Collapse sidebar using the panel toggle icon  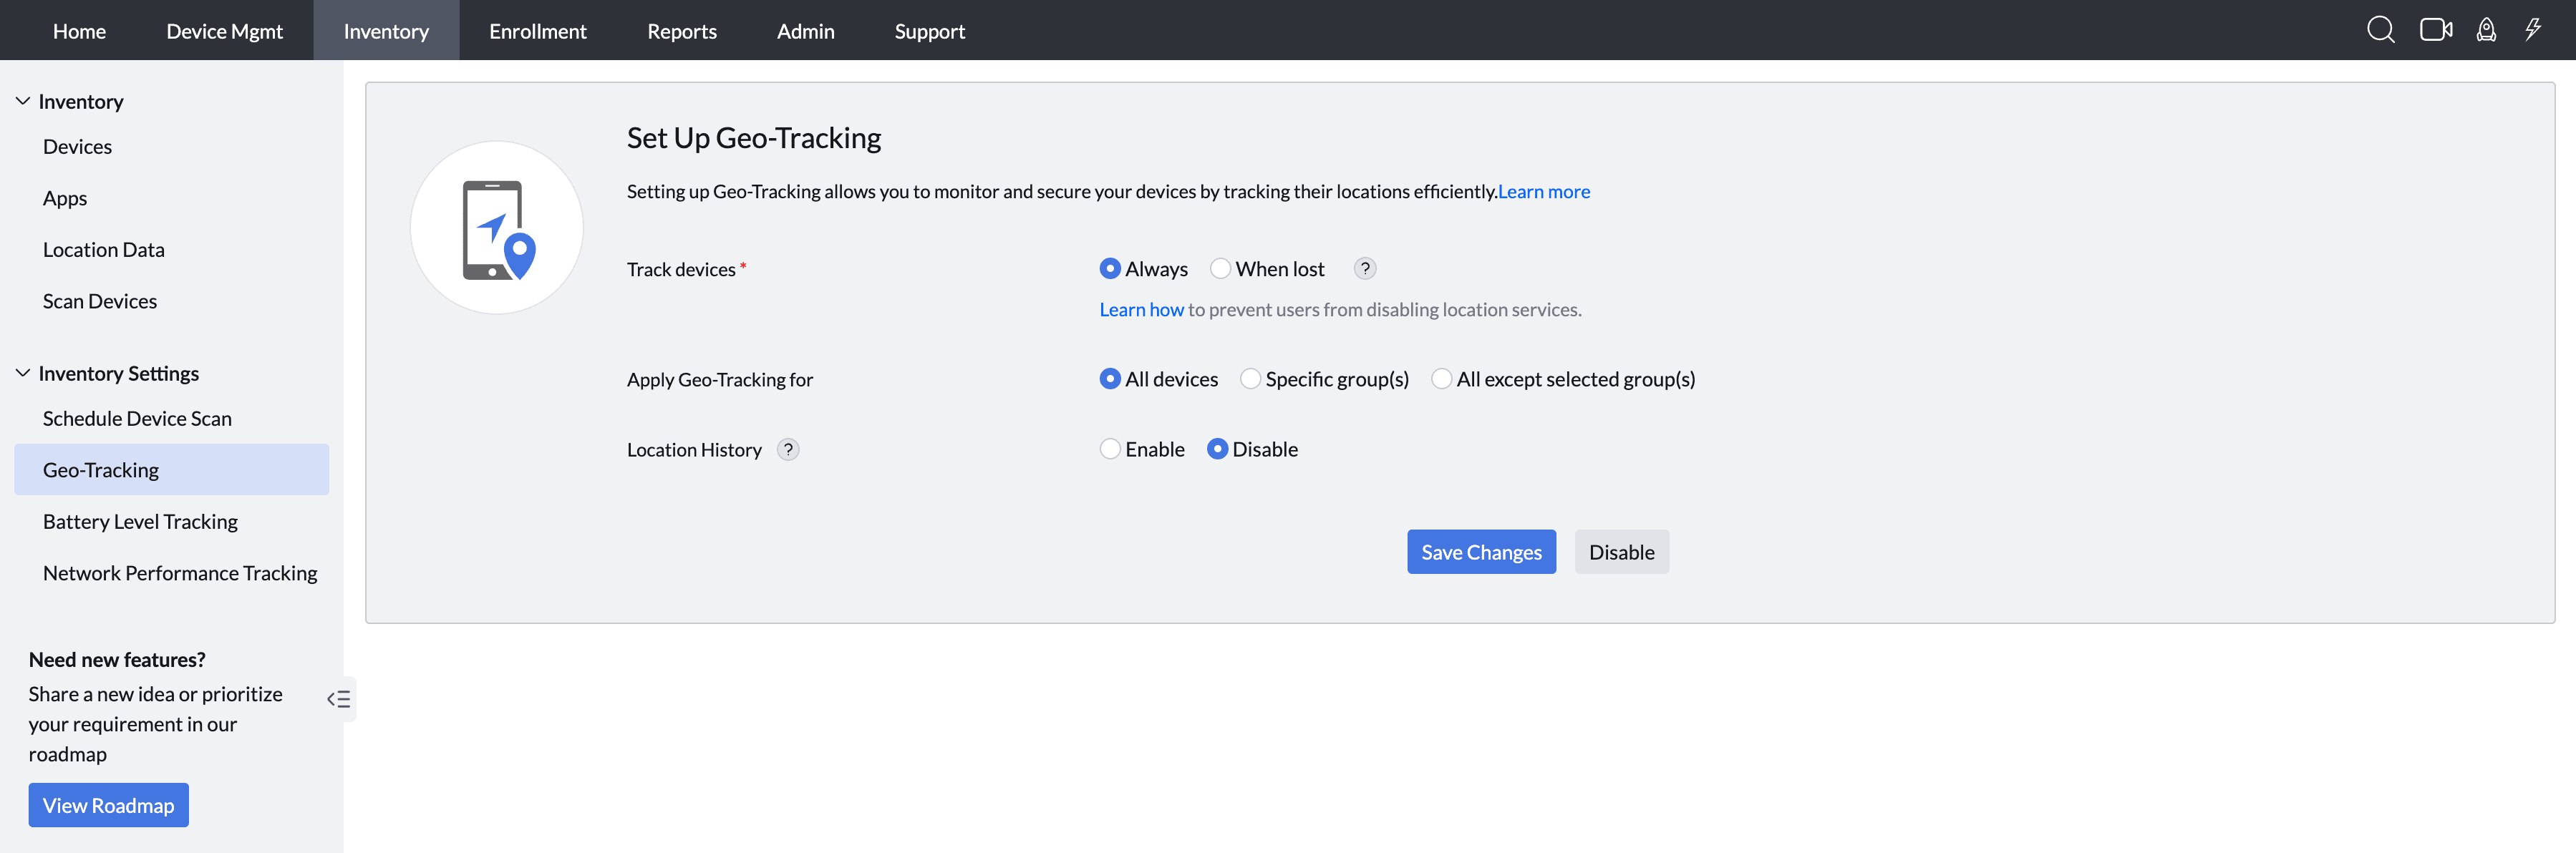[x=339, y=699]
